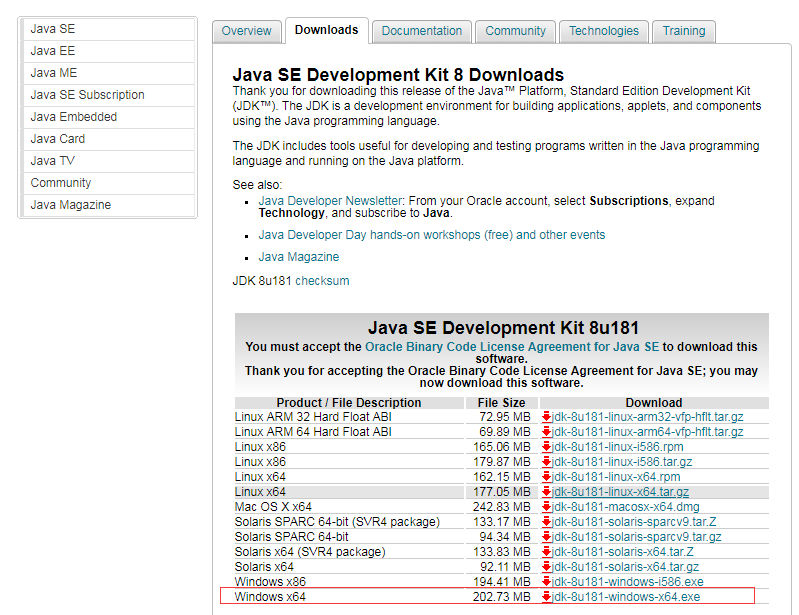The height and width of the screenshot is (615, 799).
Task: Click red download arrow for linux-arm64 tar.gz
Action: [546, 432]
